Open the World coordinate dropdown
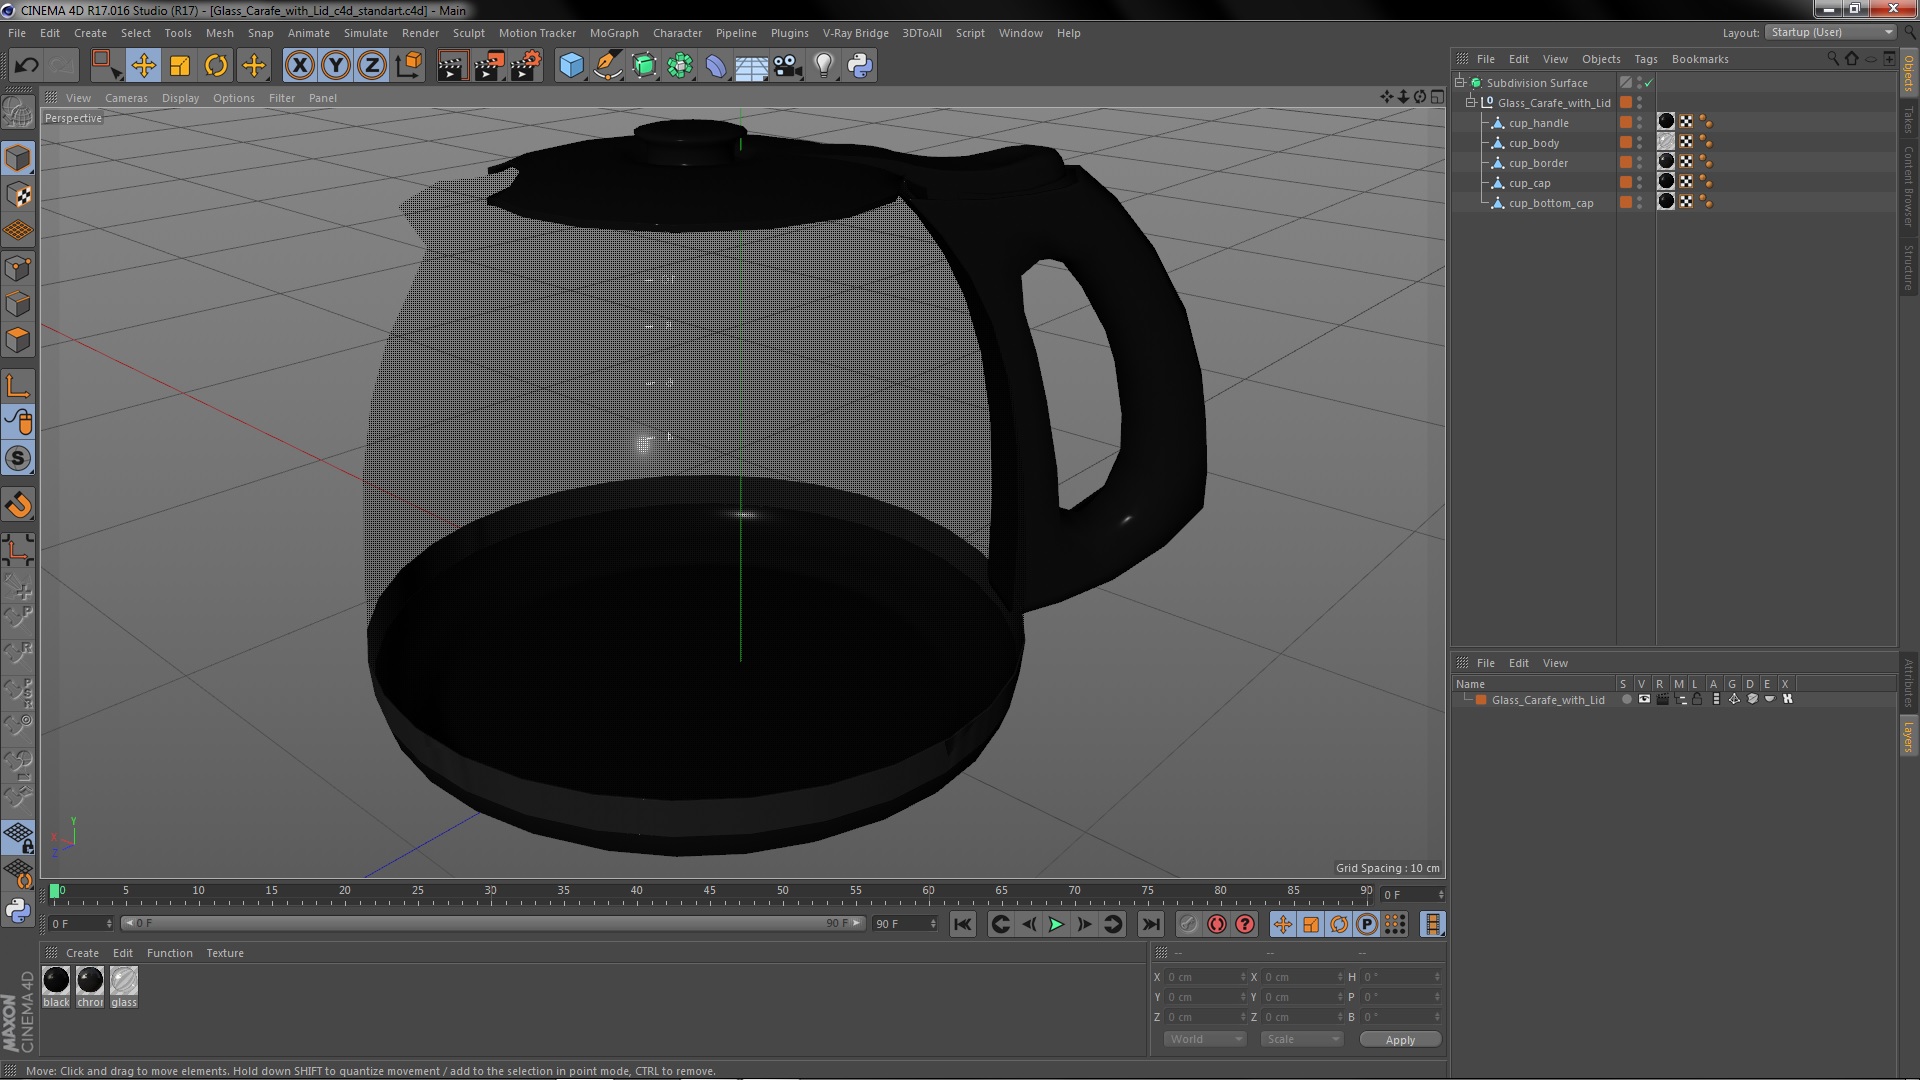 [1205, 1039]
